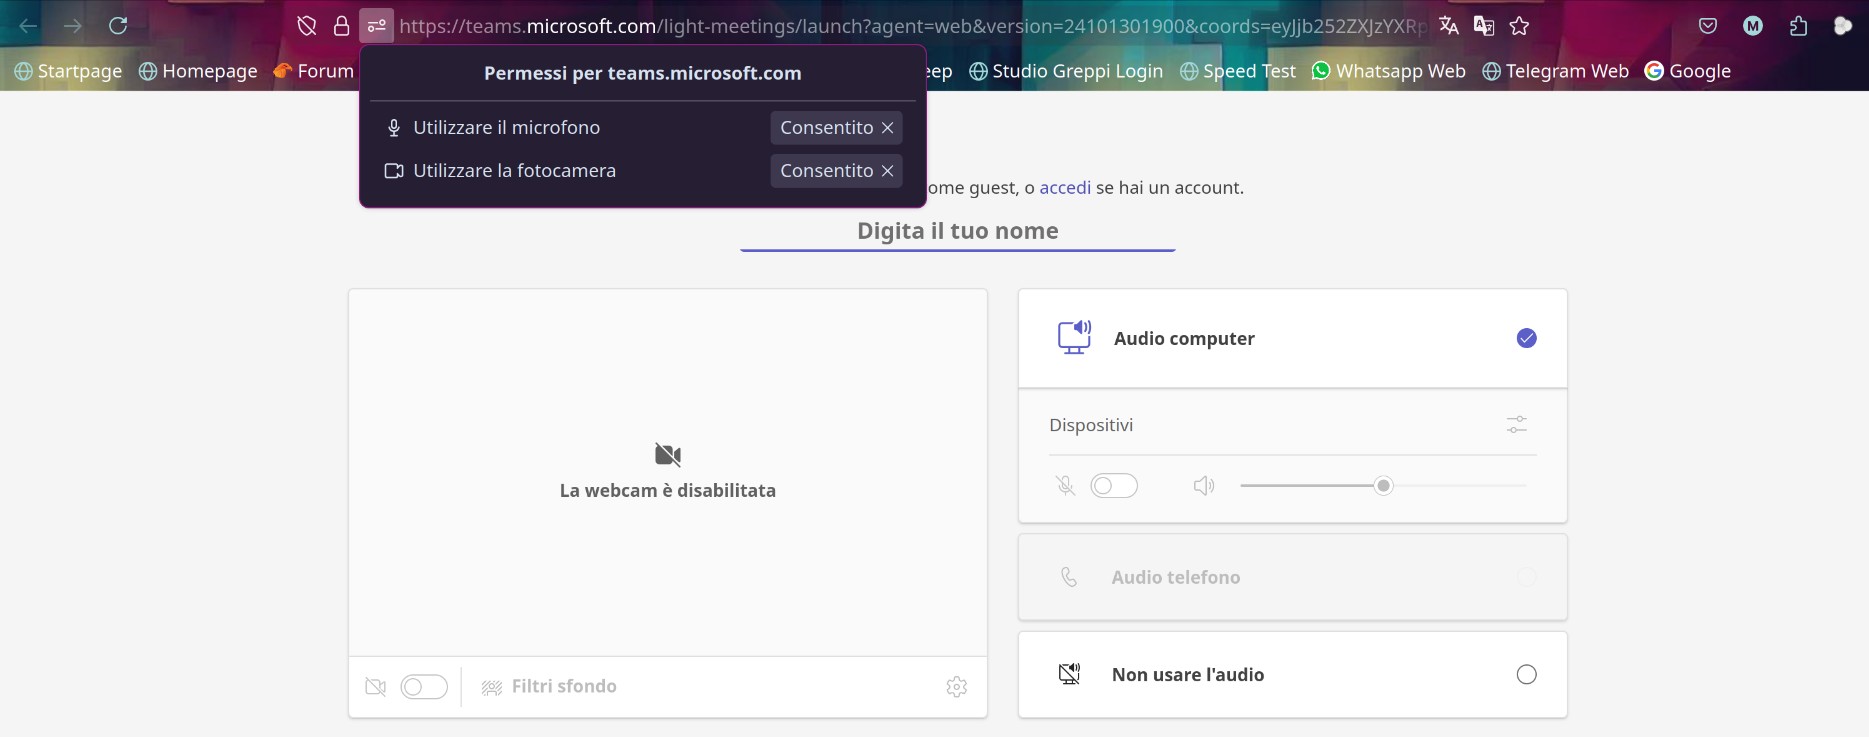Select the Audio computer option
The image size is (1869, 737).
(1292, 338)
